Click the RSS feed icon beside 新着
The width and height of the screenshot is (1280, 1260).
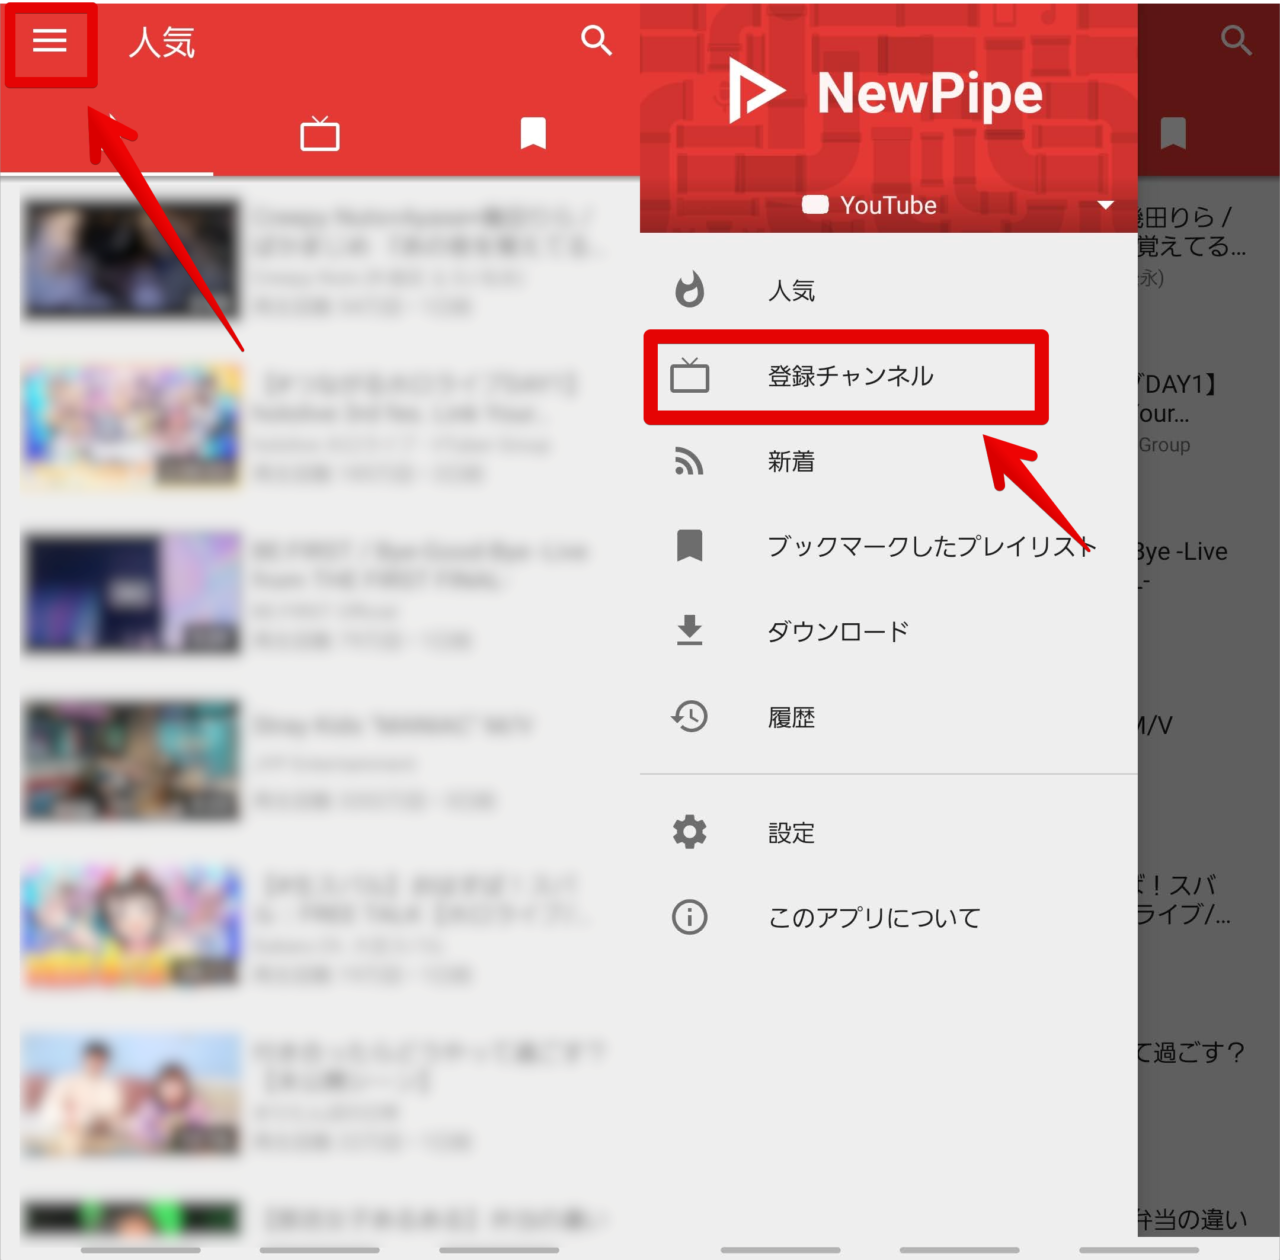pyautogui.click(x=690, y=461)
